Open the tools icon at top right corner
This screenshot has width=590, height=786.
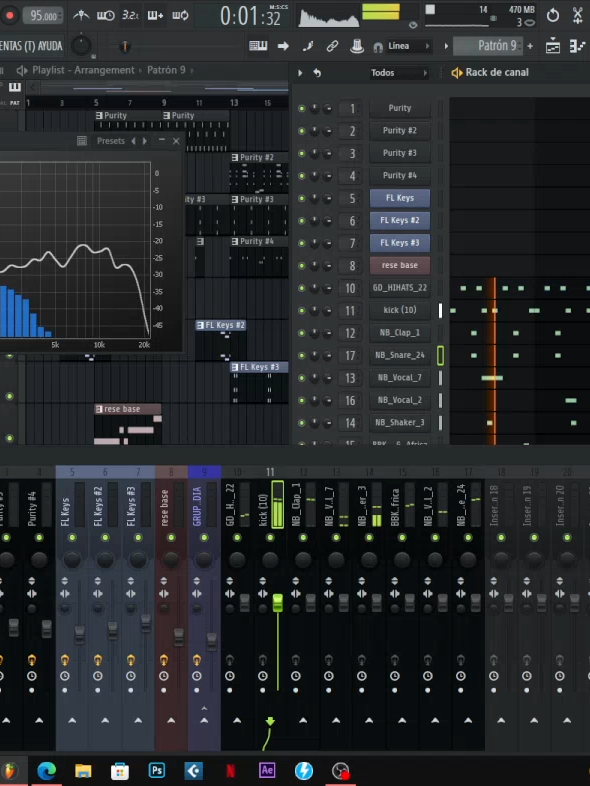[578, 16]
